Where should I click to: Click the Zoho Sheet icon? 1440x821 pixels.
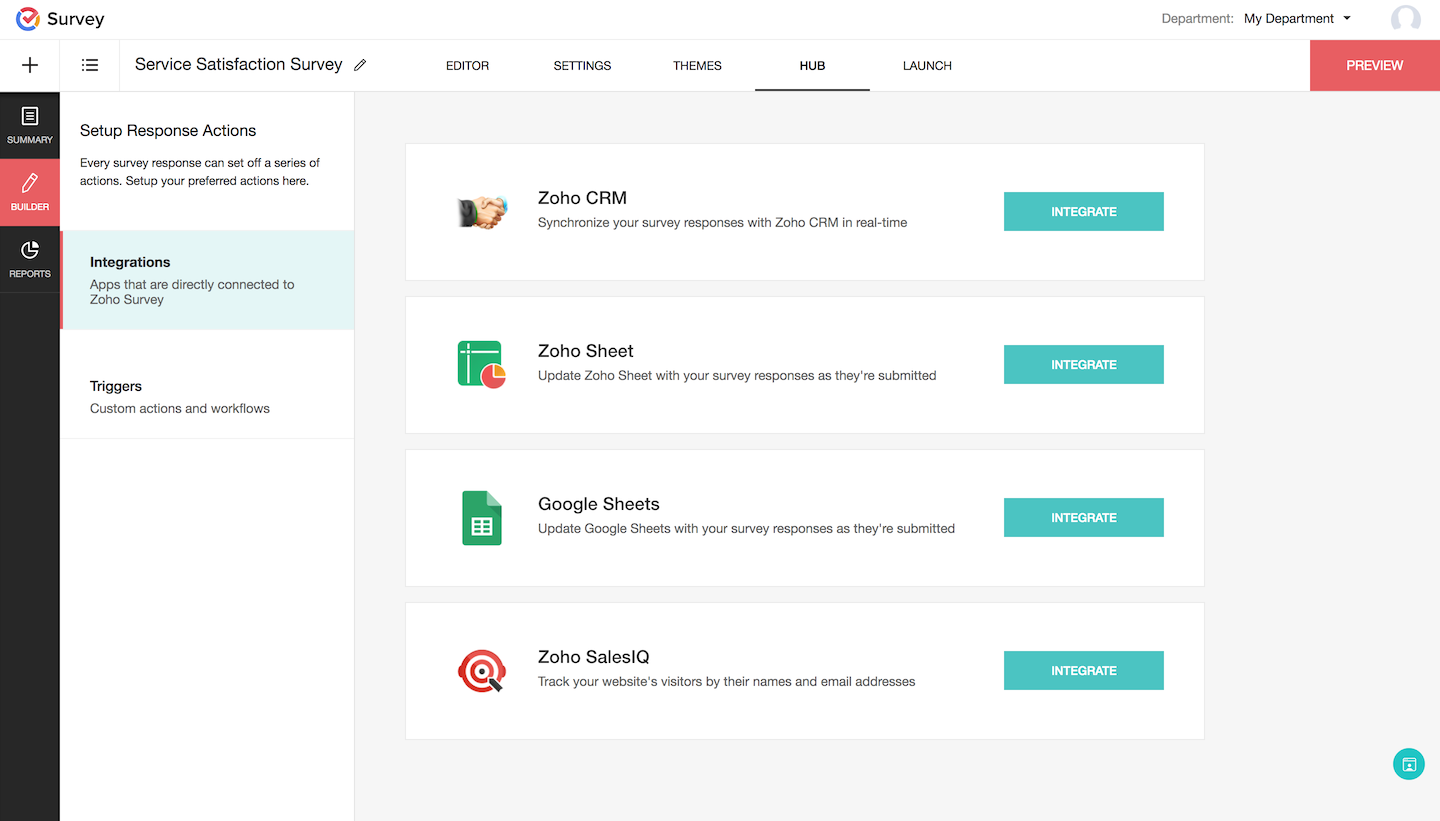click(x=482, y=364)
